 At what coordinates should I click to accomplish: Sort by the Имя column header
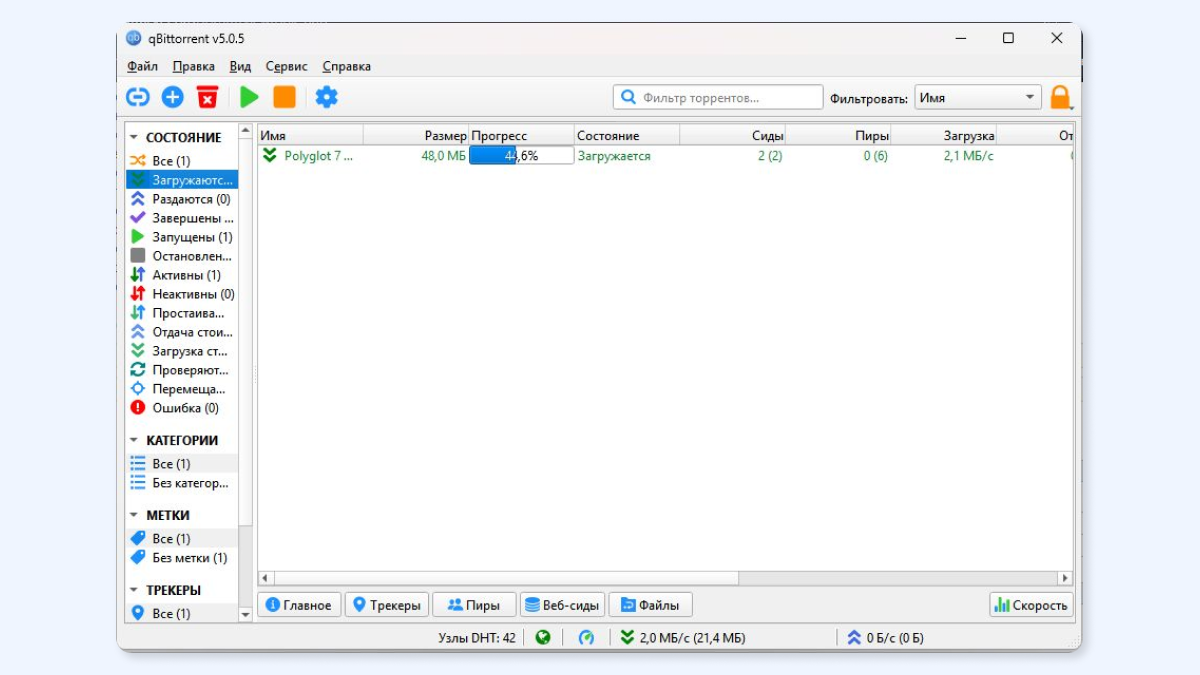310,135
